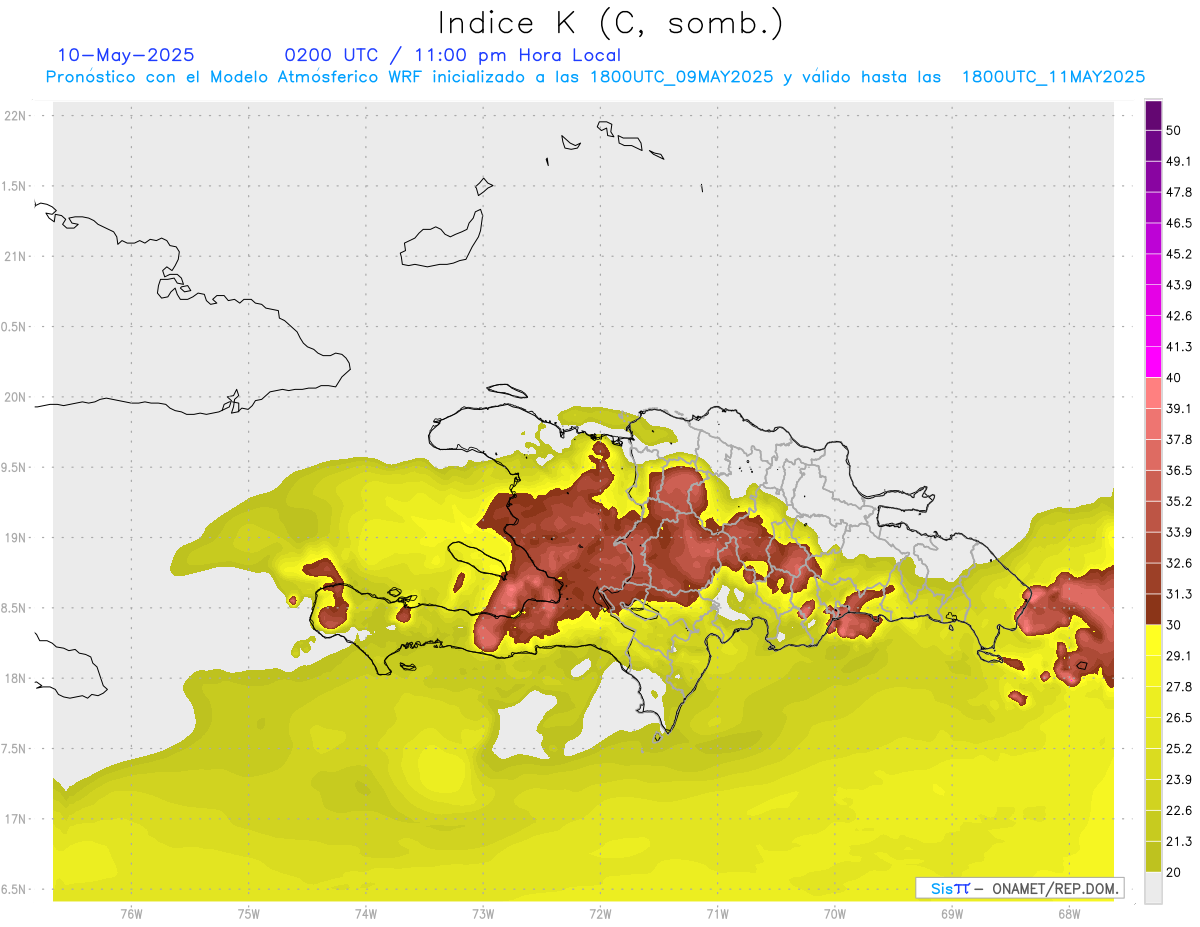Screen dimensions: 1200x927
Task: Click the "18N" latitude label
Action: pos(15,678)
